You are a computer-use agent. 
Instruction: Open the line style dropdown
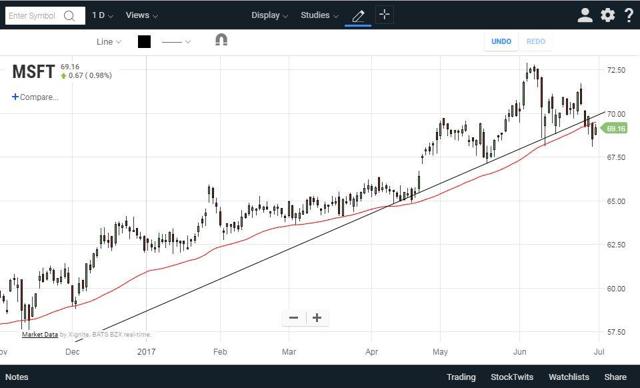pyautogui.click(x=176, y=42)
